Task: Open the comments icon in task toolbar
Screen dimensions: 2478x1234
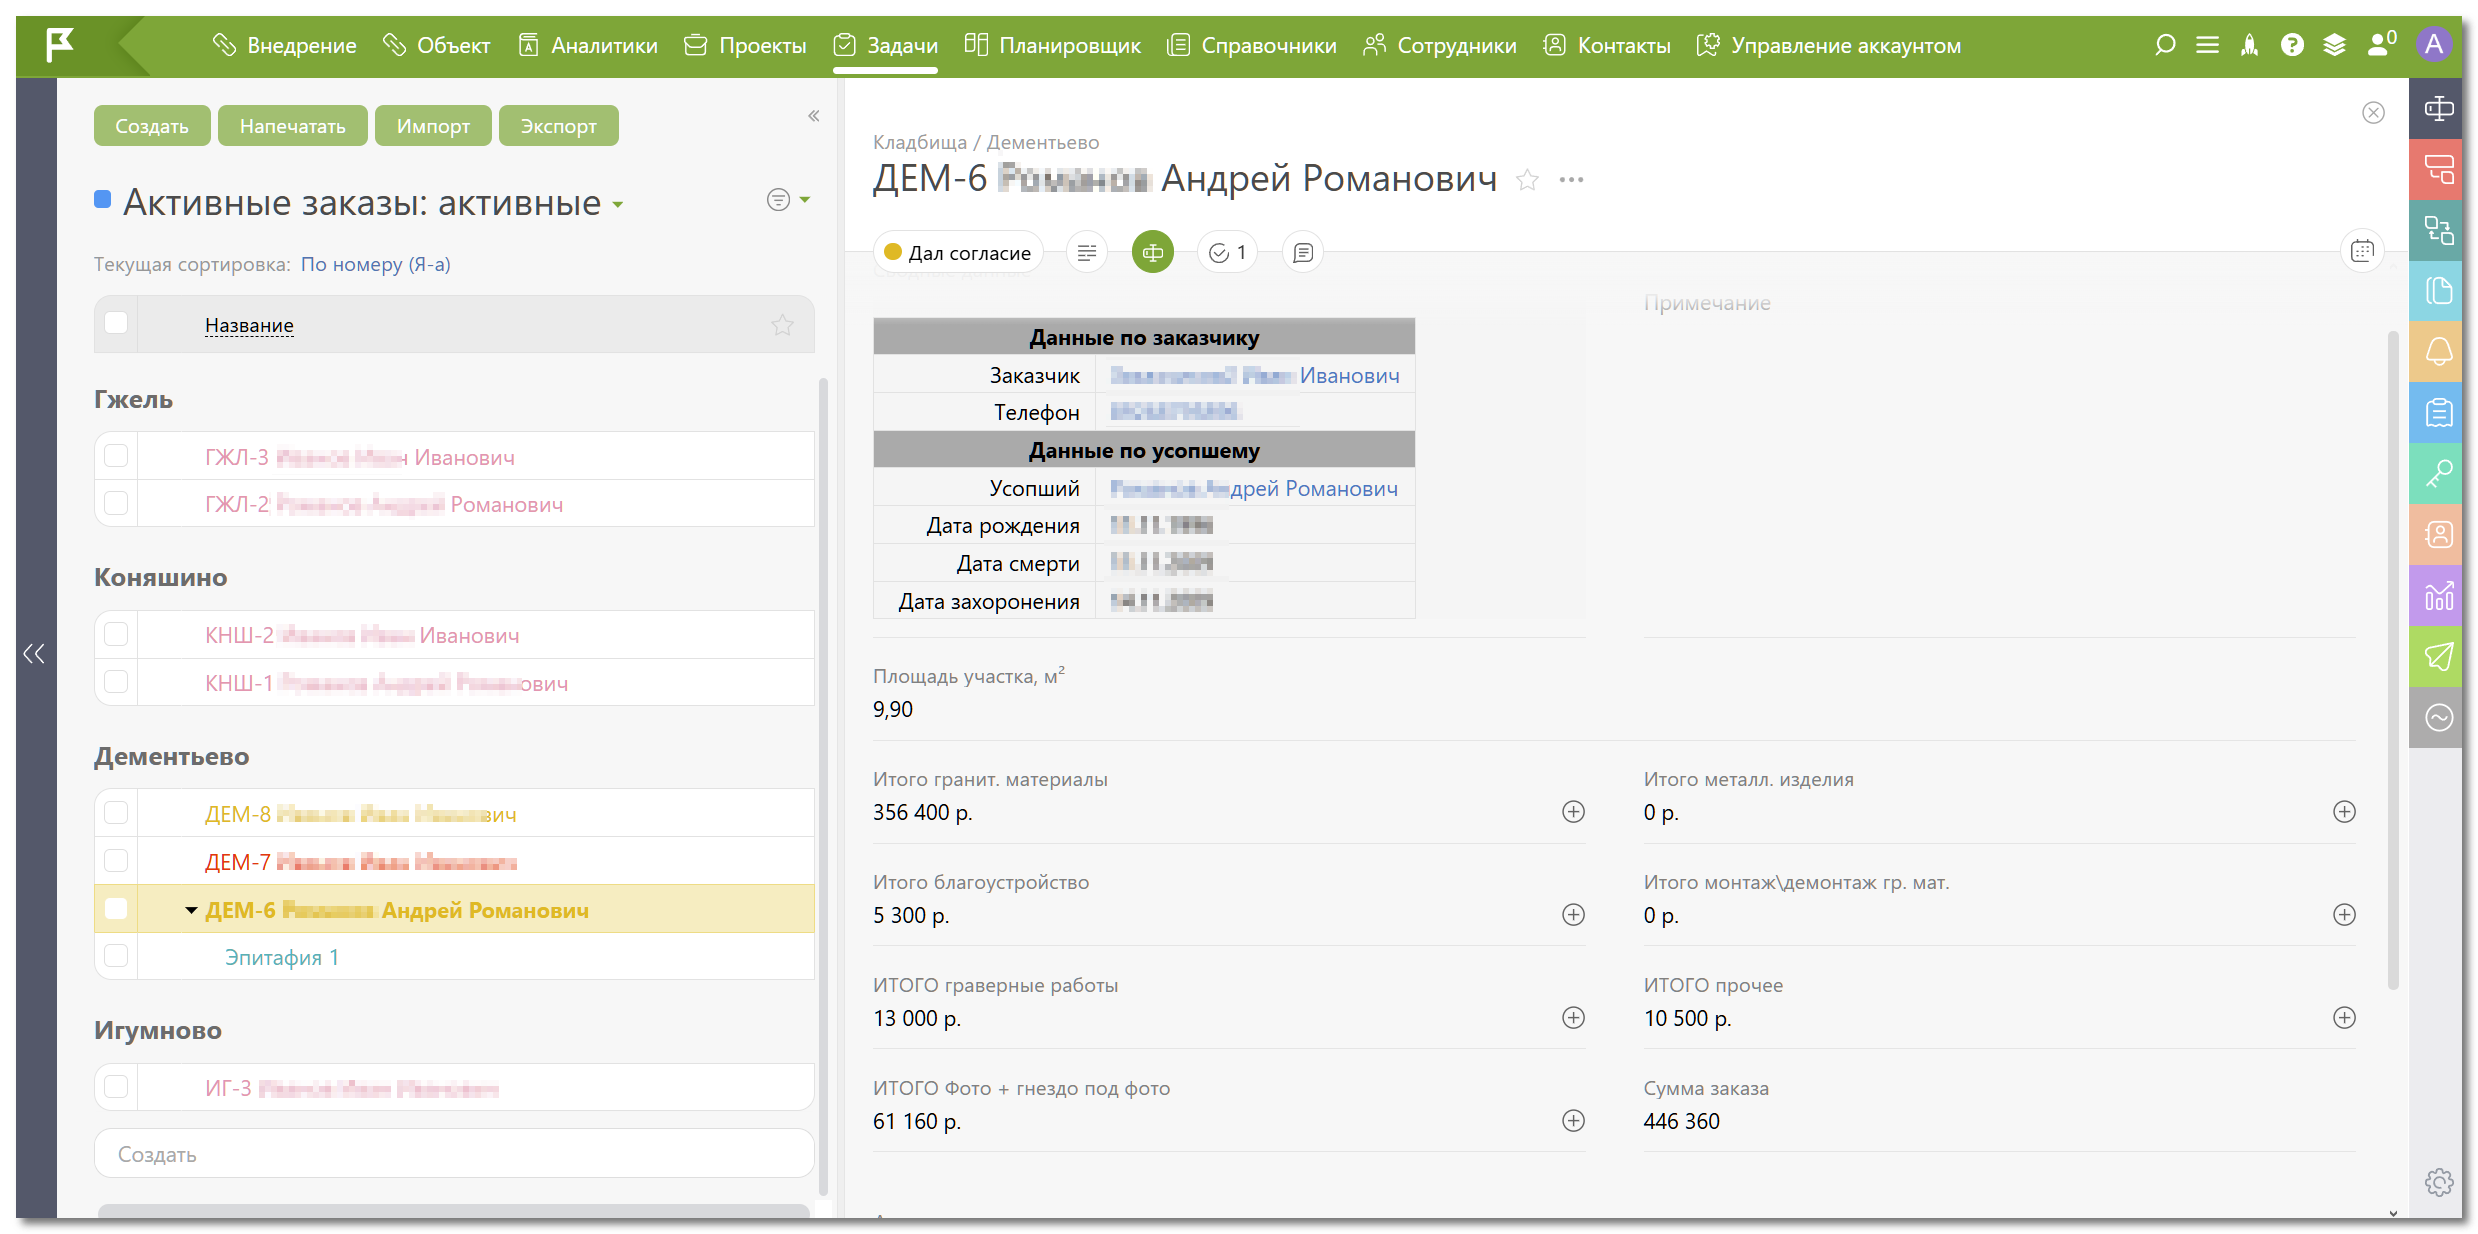Action: coord(1302,253)
